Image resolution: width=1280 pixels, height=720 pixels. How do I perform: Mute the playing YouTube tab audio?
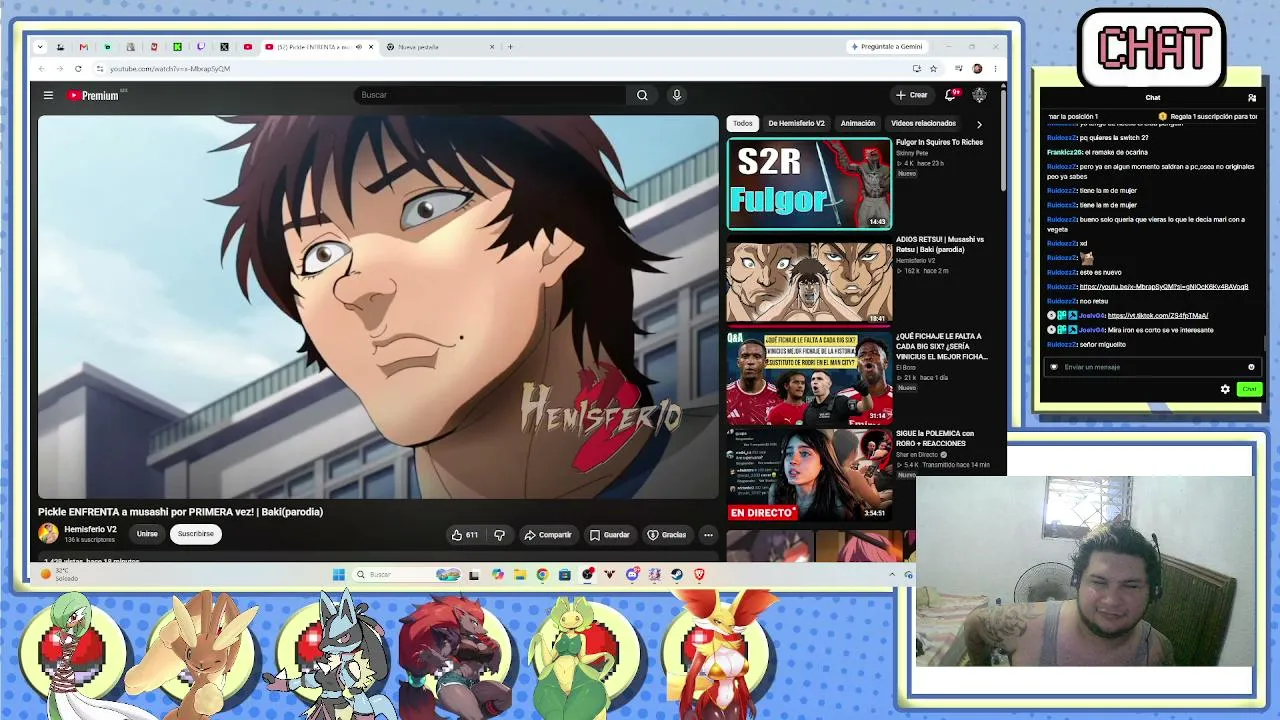pos(358,47)
